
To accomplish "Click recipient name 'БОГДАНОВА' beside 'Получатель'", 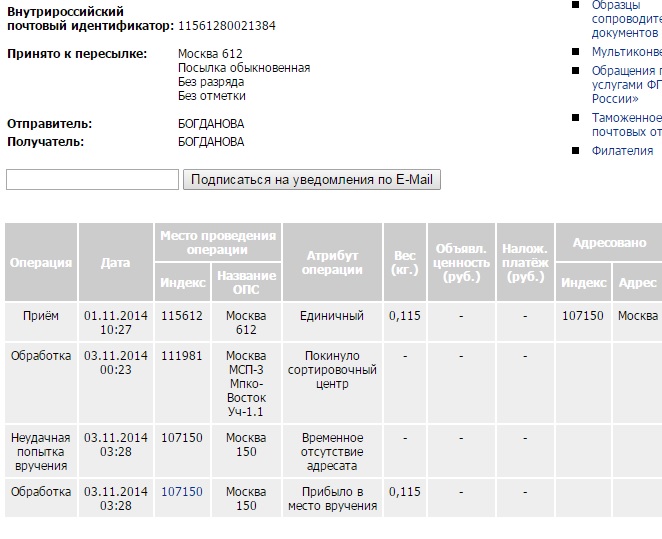I will point(211,141).
